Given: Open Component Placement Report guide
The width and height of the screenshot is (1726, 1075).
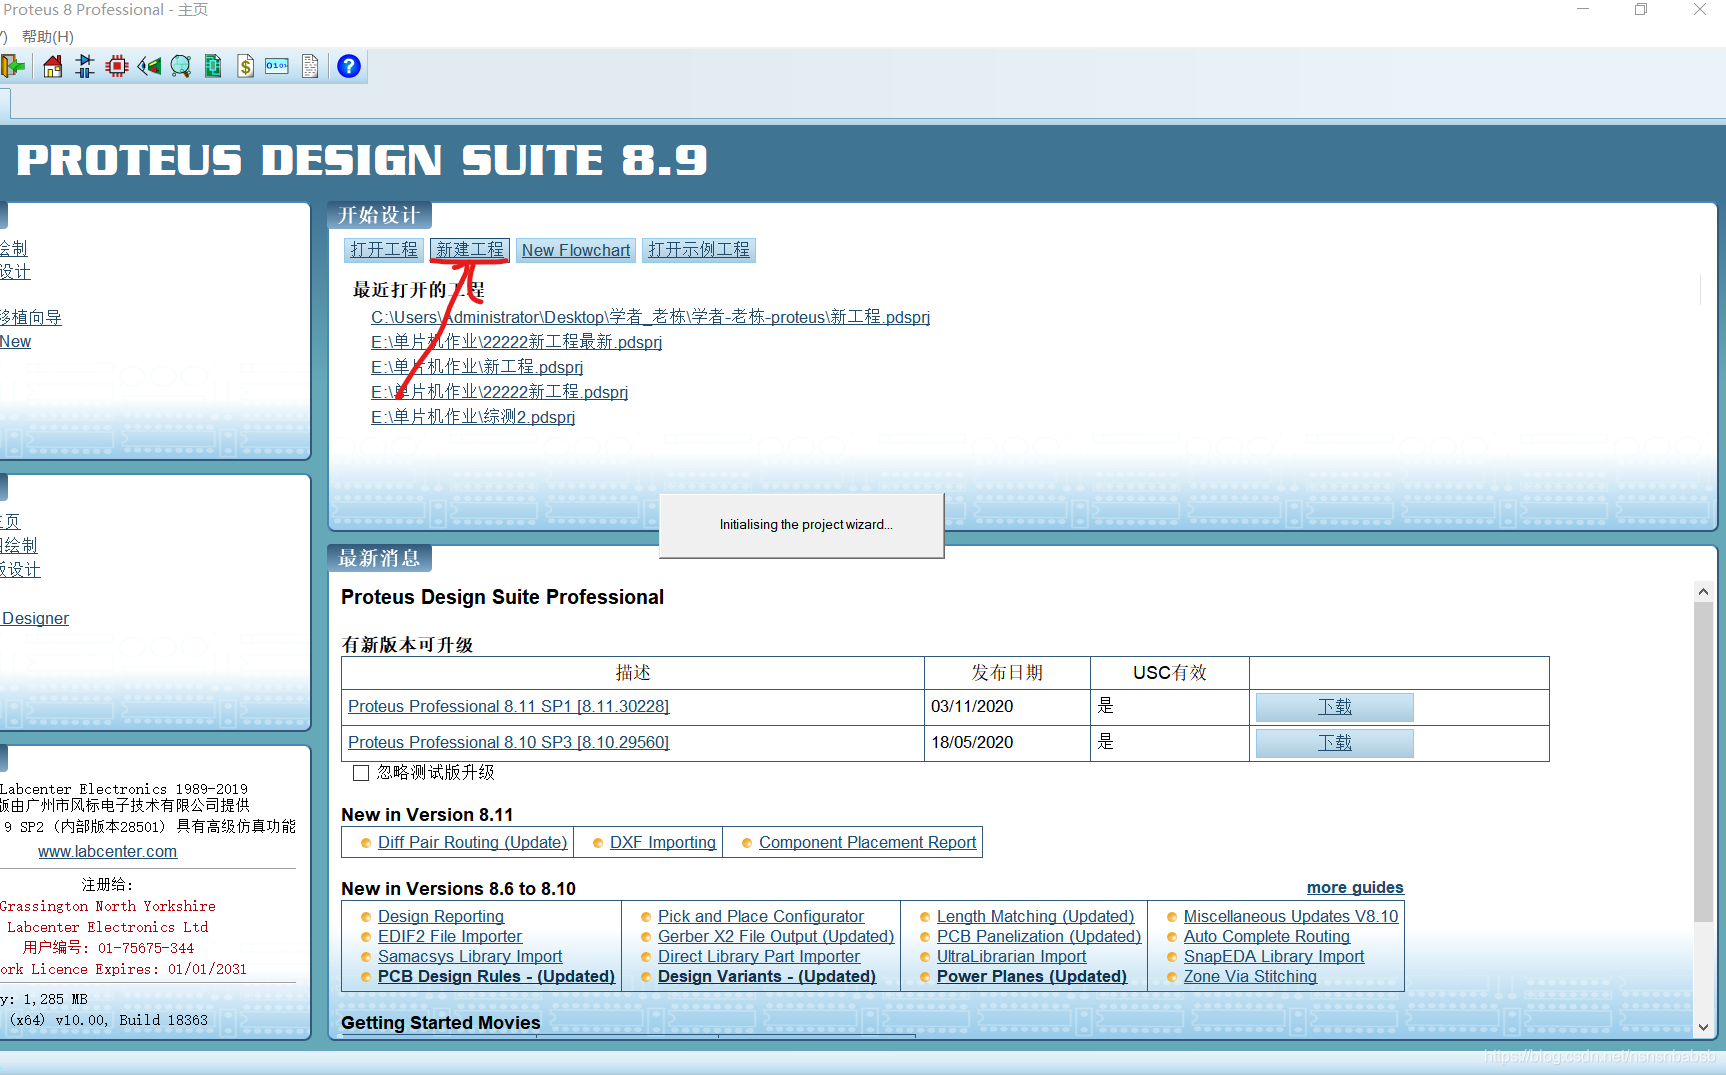Looking at the screenshot, I should pos(867,842).
